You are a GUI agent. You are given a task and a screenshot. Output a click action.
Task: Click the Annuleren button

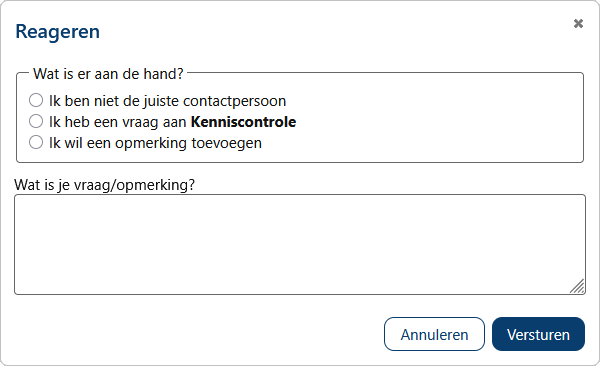[x=434, y=334]
